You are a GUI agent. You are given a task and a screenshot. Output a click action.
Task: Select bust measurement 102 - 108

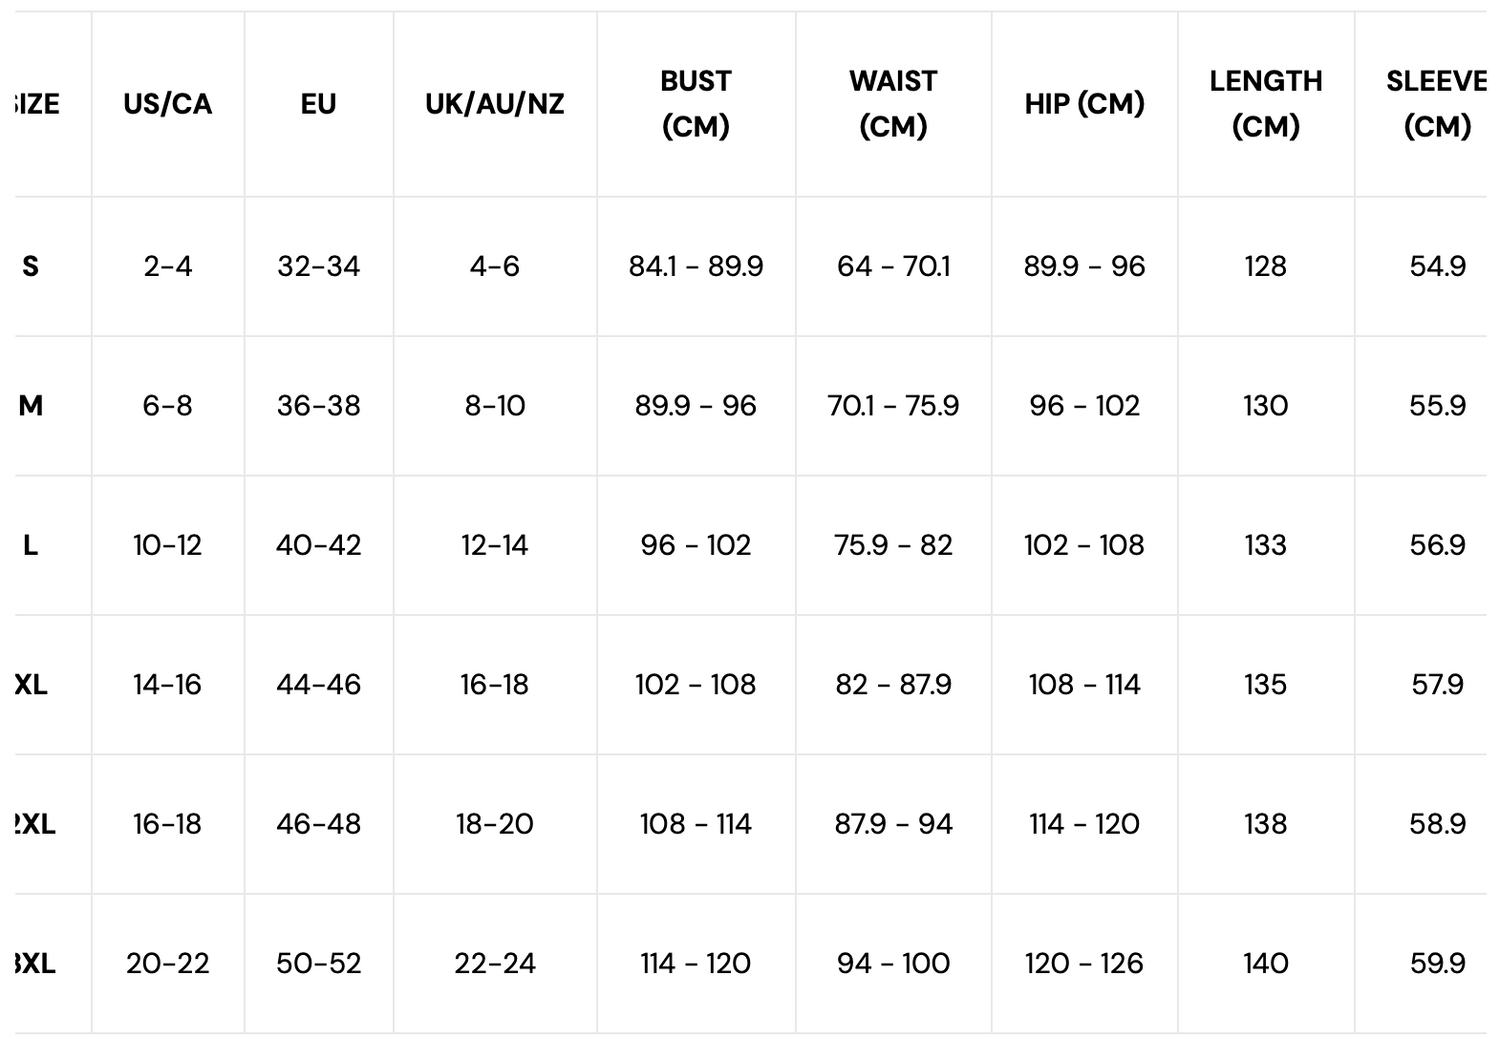696,685
